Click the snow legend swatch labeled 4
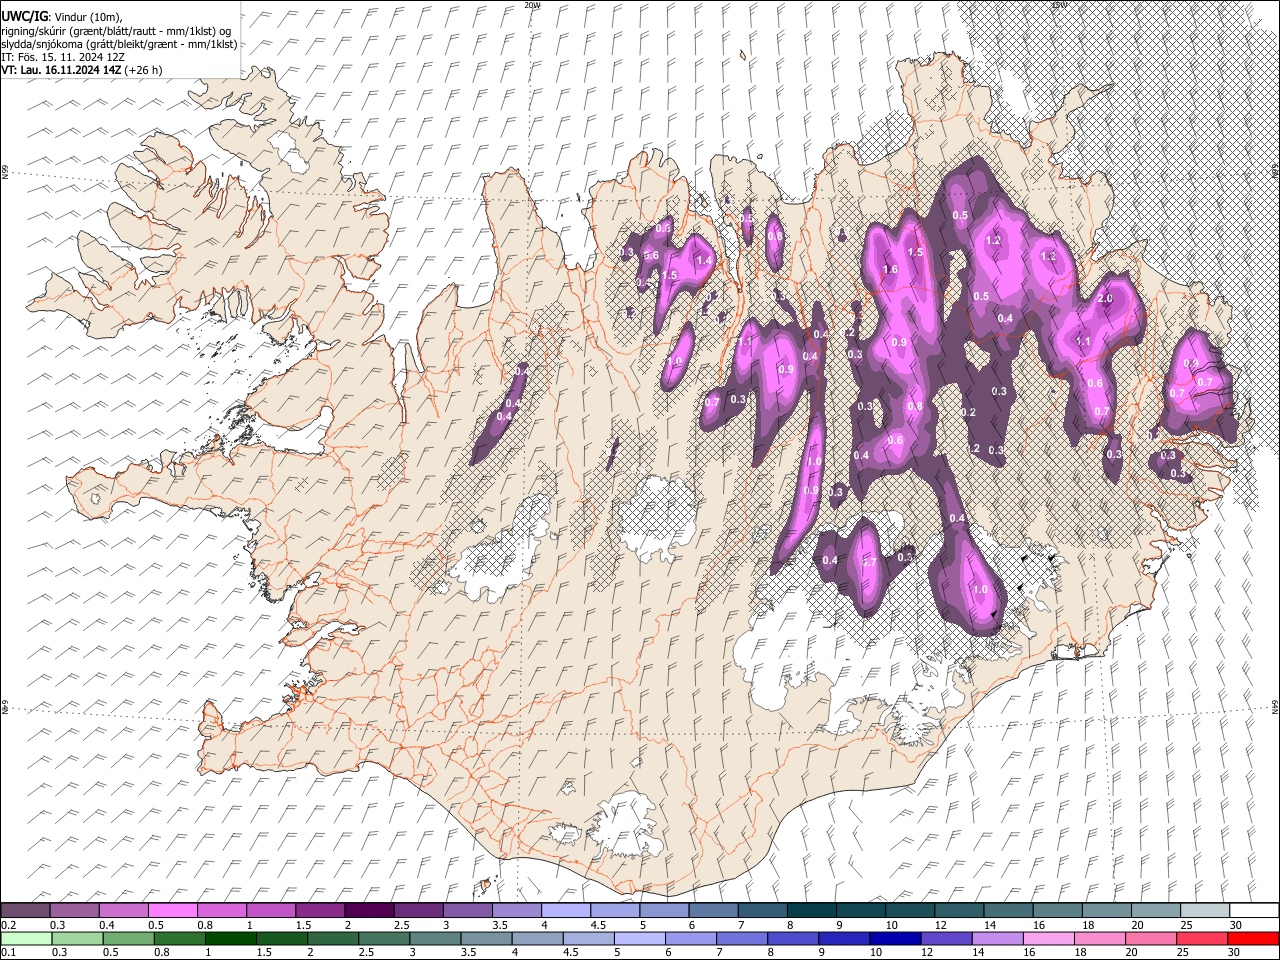 coord(566,910)
